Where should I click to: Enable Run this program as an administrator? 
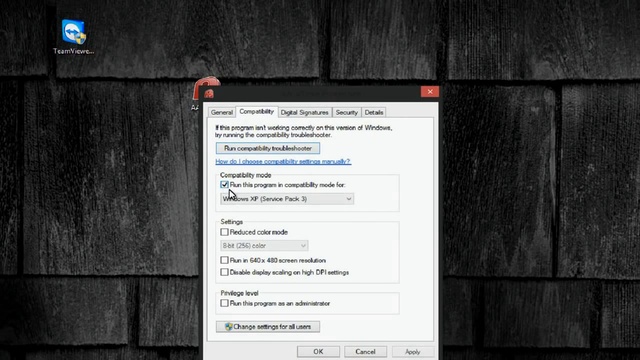pyautogui.click(x=224, y=303)
